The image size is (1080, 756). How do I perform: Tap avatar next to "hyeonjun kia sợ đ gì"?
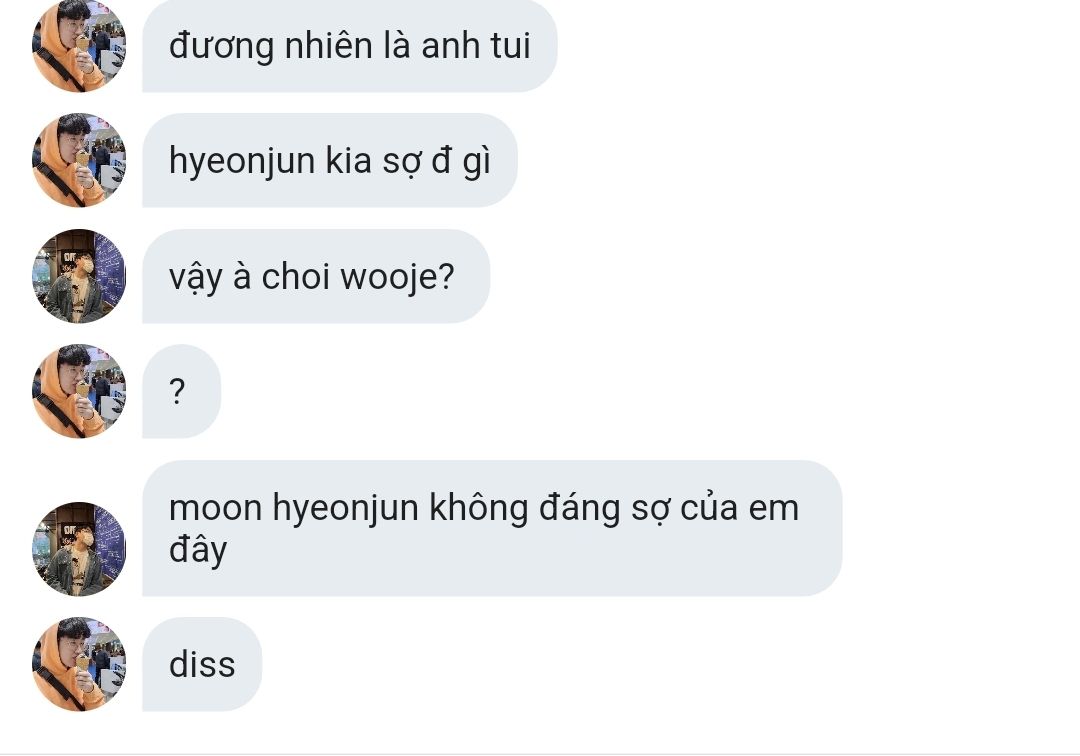pos(79,160)
